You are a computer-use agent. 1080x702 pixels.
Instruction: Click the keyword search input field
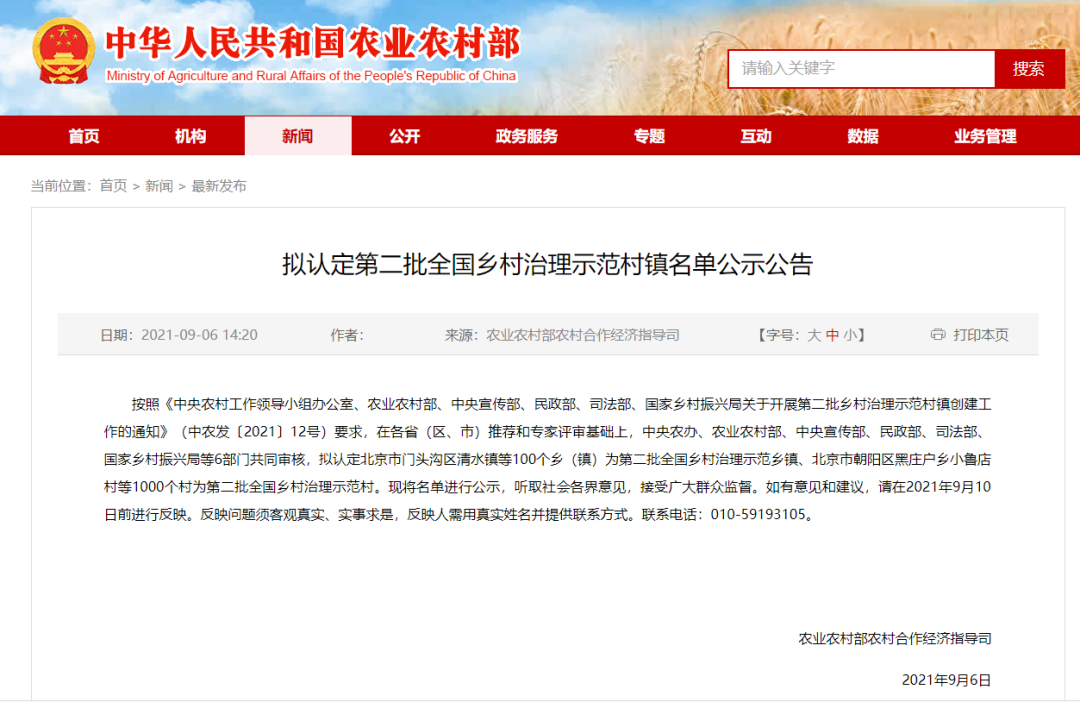(x=861, y=68)
